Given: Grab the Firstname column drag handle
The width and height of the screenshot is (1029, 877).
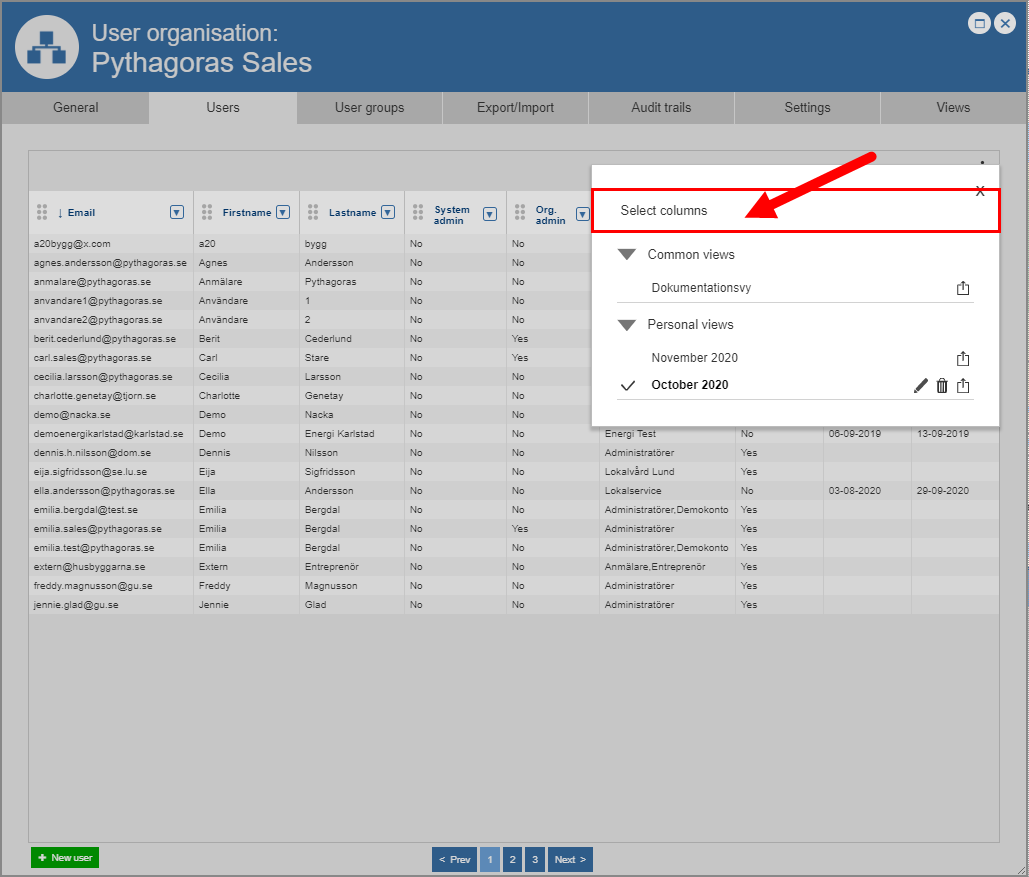Looking at the screenshot, I should tap(207, 212).
